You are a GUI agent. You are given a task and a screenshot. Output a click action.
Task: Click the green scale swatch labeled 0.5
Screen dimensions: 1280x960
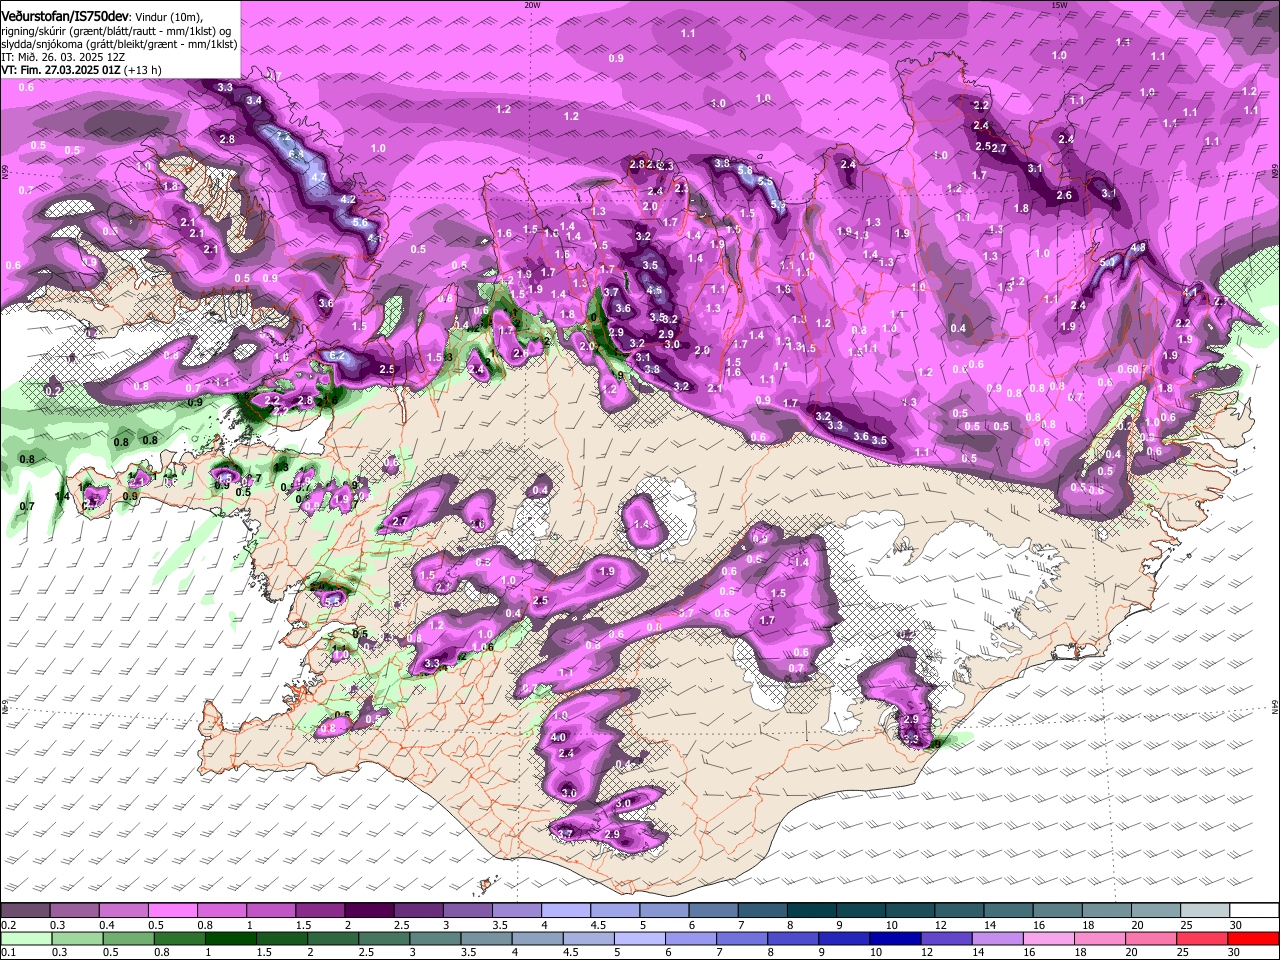click(129, 938)
